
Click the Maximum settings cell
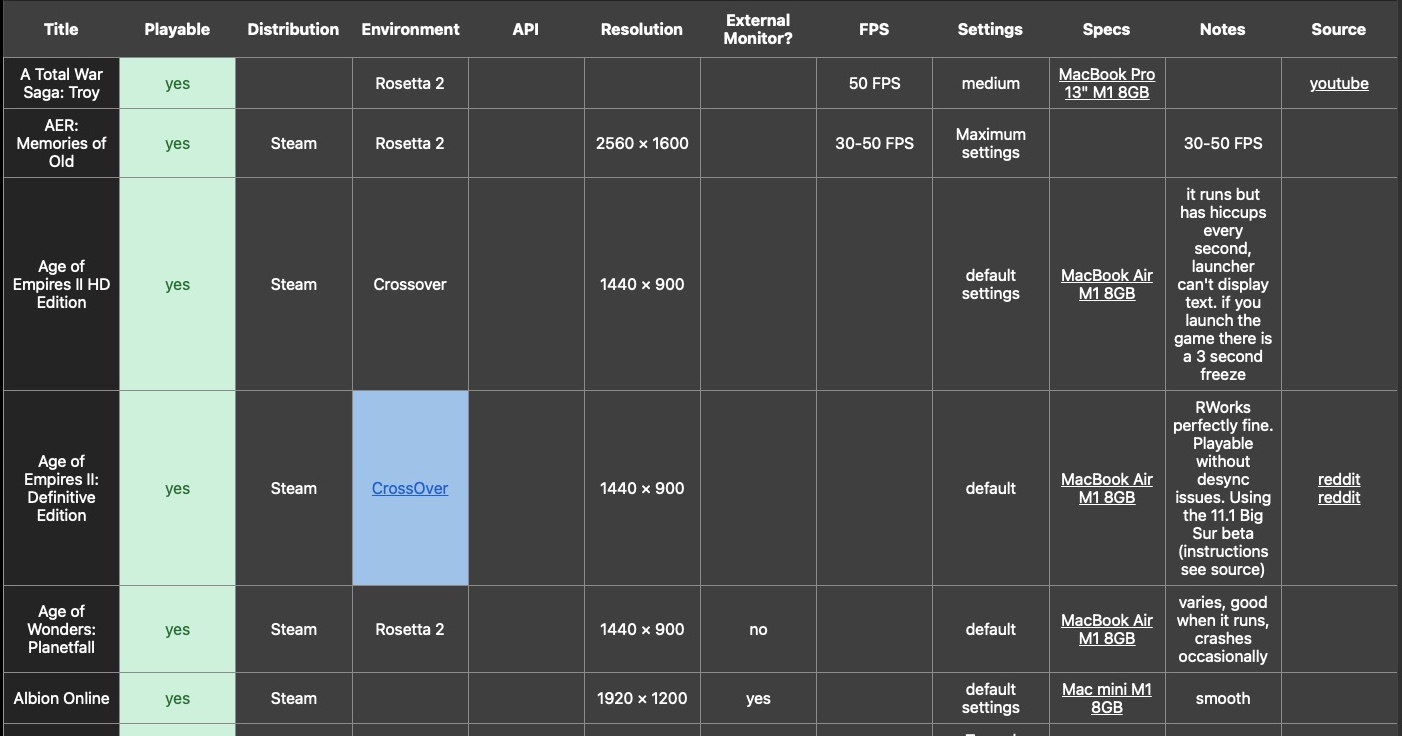click(x=990, y=143)
